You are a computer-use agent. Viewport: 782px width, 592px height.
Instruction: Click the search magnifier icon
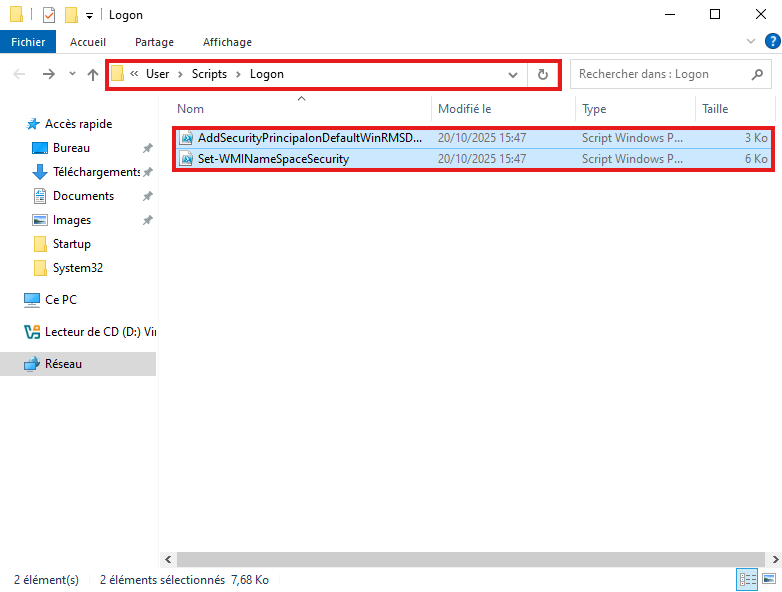pos(756,74)
